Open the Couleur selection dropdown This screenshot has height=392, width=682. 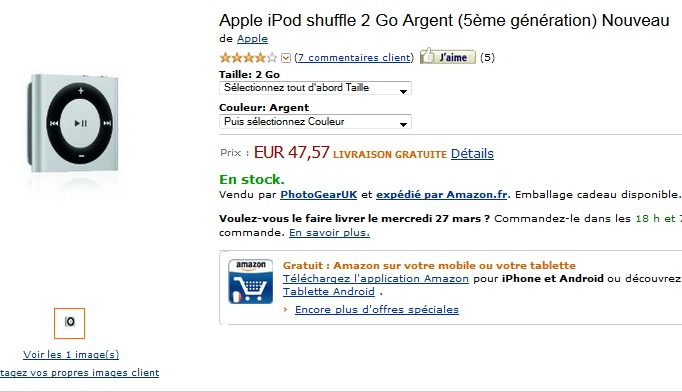click(315, 122)
